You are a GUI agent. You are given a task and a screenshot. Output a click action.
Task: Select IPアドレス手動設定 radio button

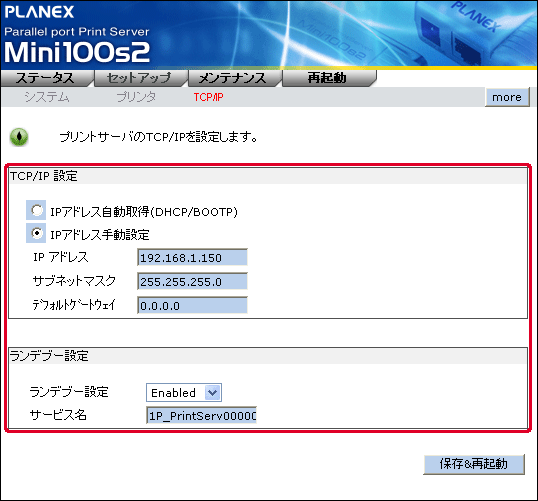pos(36,233)
